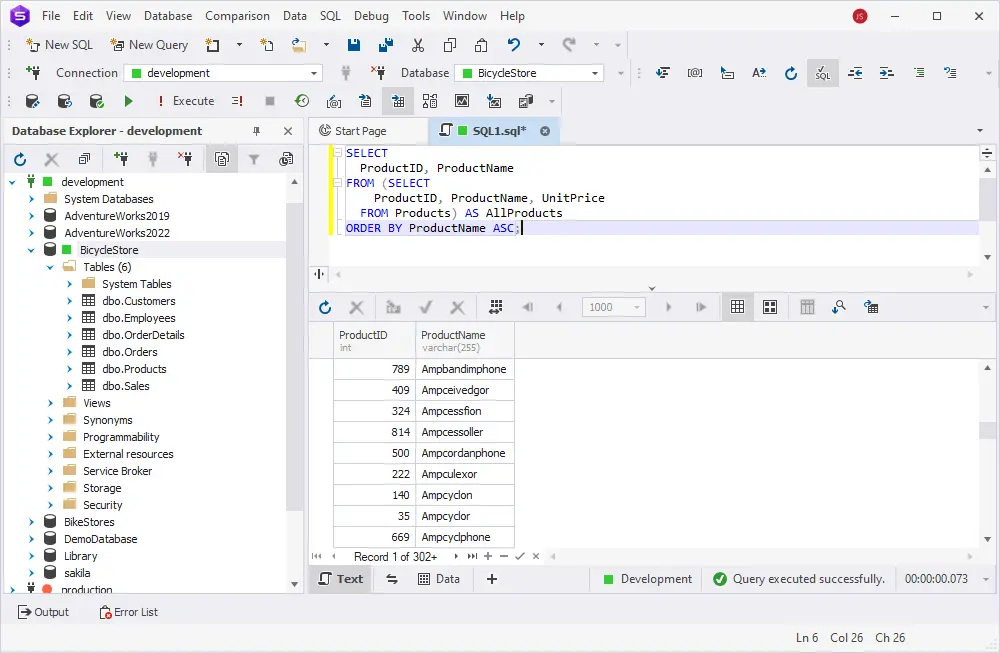Pin the Database Explorer panel
Viewport: 1000px width, 653px height.
[256, 131]
